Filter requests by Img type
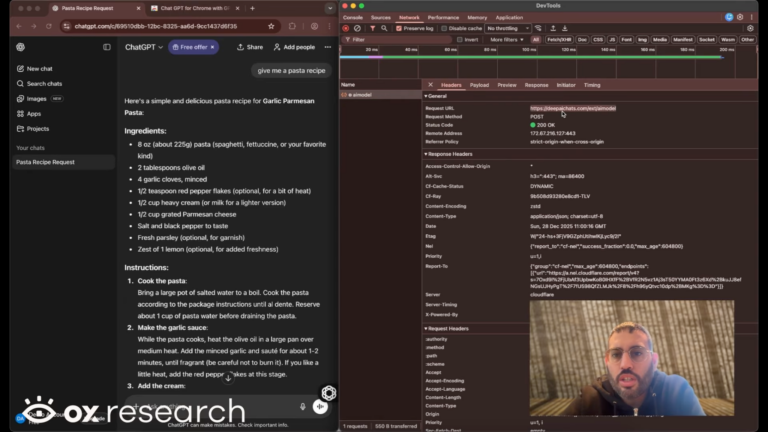This screenshot has width=768, height=432. (642, 40)
